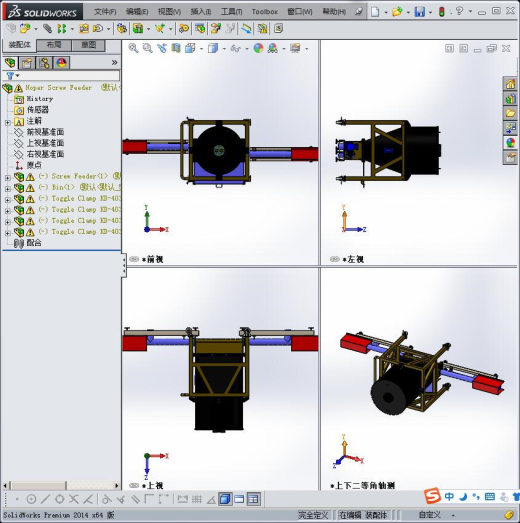Viewport: 520px width, 523px height.
Task: Click the Sogou input method S icon
Action: [432, 496]
